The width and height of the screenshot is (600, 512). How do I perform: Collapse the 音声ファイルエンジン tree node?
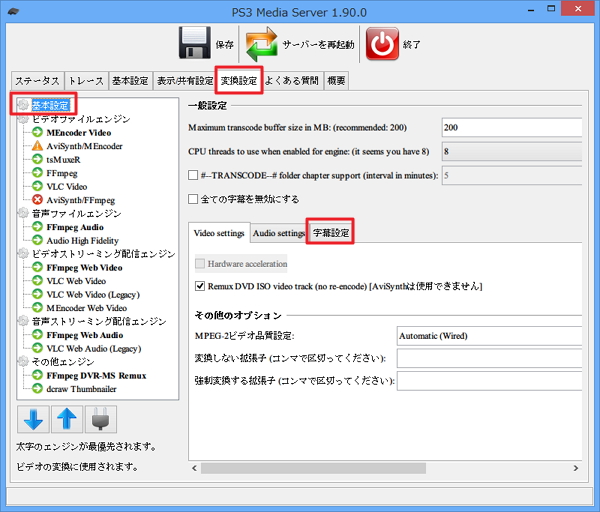[x=23, y=213]
